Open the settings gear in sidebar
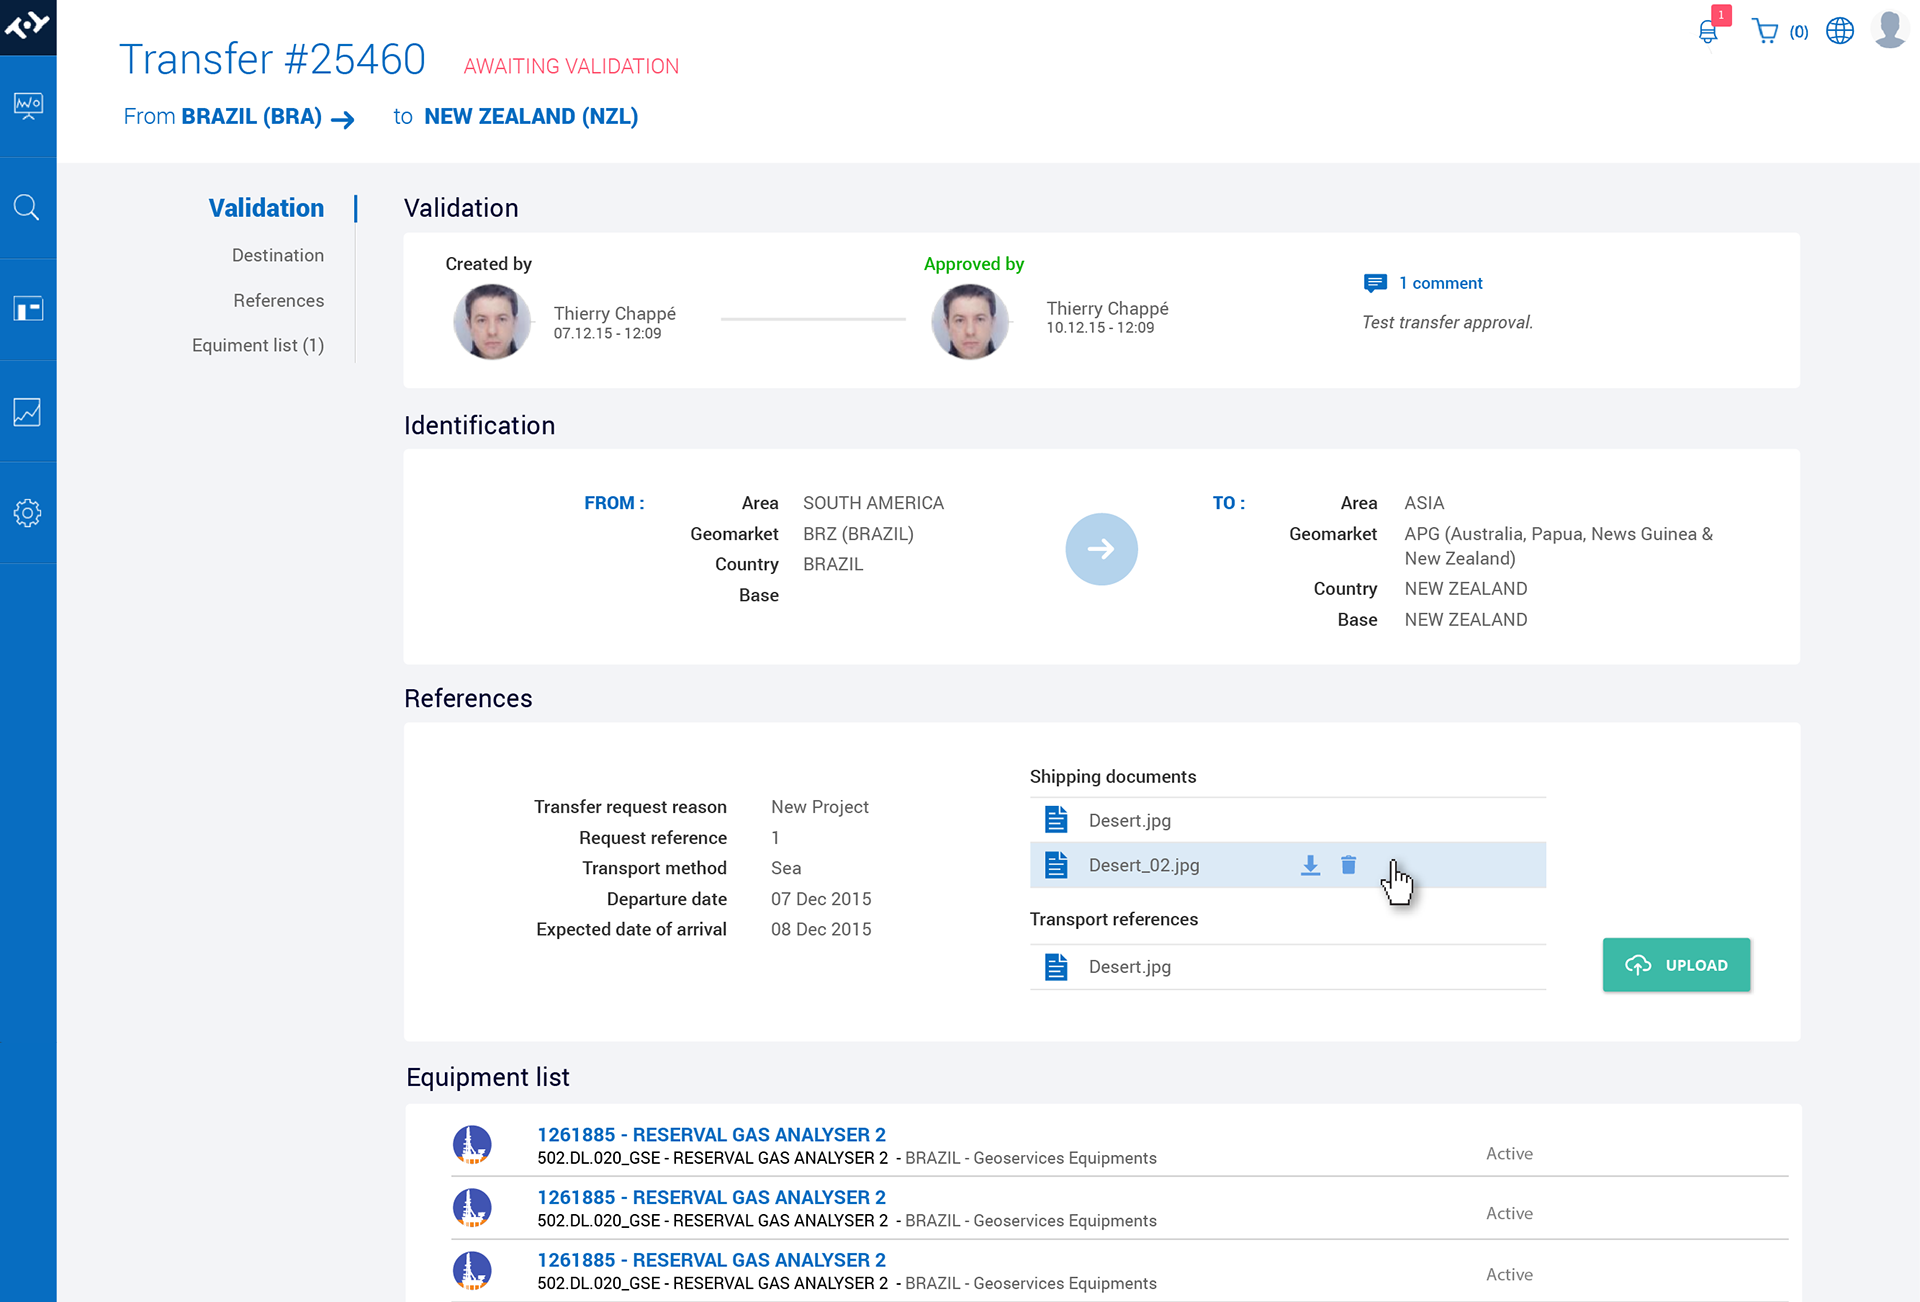 tap(27, 513)
